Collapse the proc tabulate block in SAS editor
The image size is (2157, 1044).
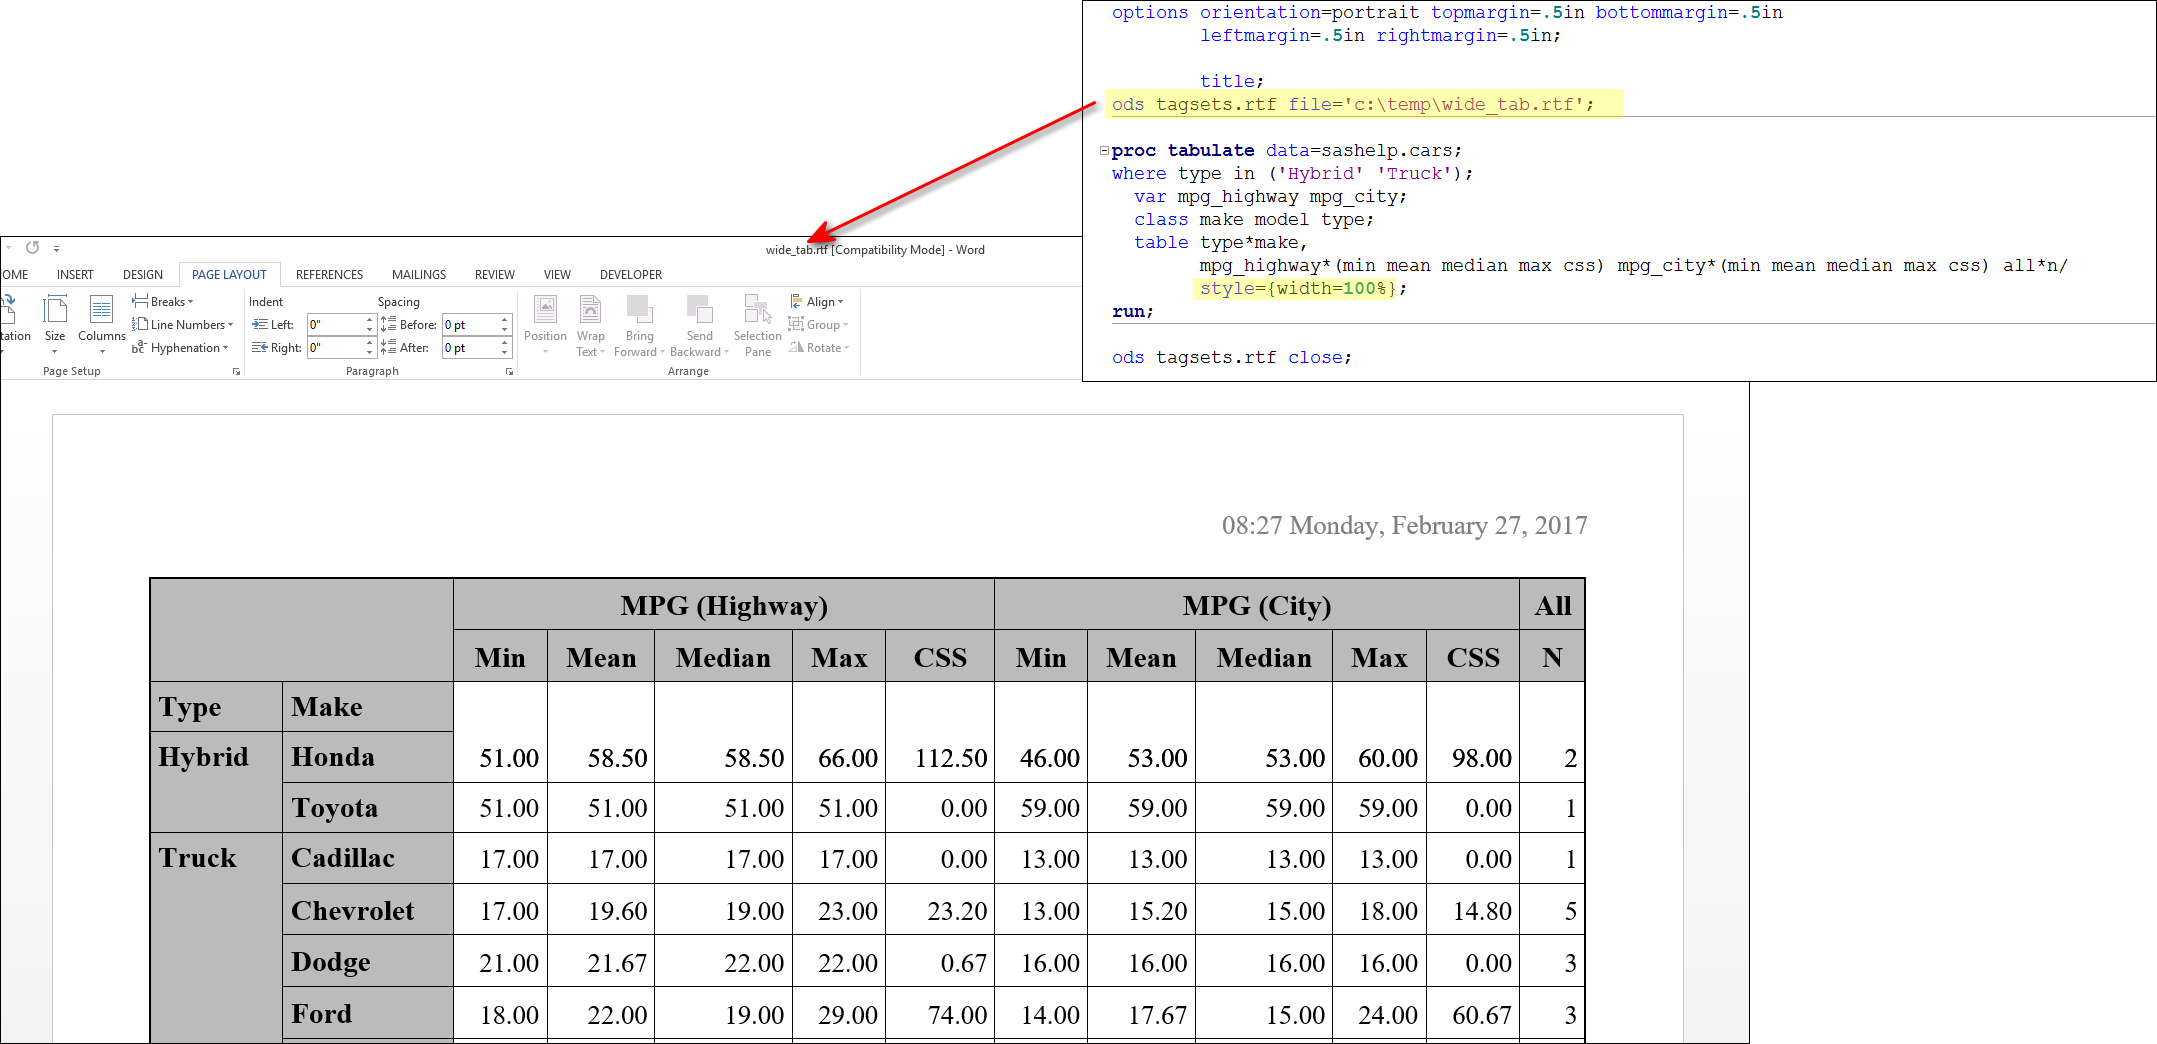pyautogui.click(x=1104, y=151)
